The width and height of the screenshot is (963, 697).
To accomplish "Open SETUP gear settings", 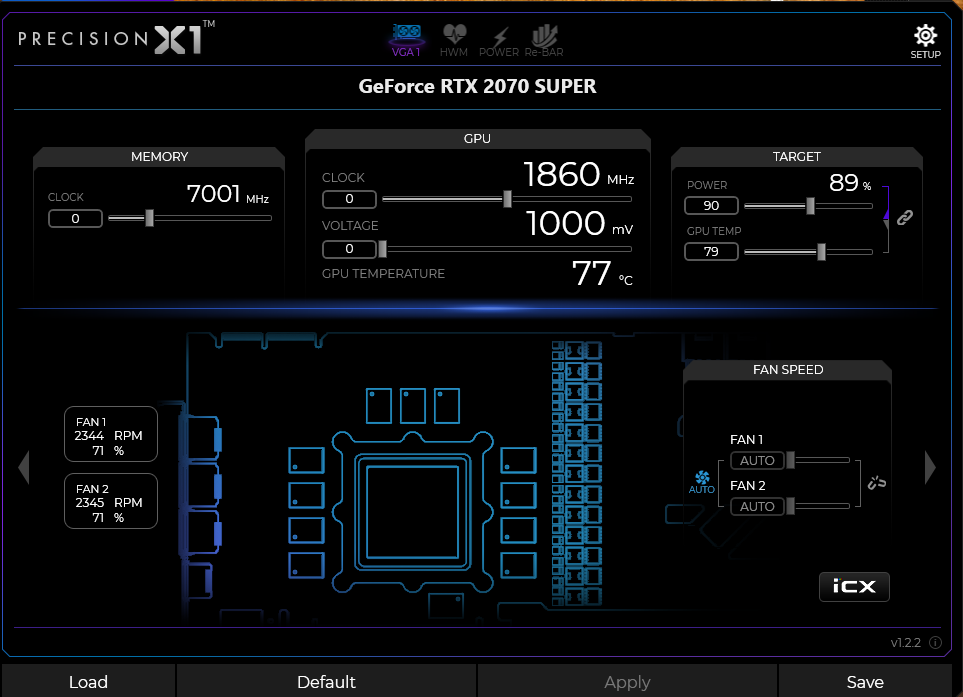I will pyautogui.click(x=925, y=42).
